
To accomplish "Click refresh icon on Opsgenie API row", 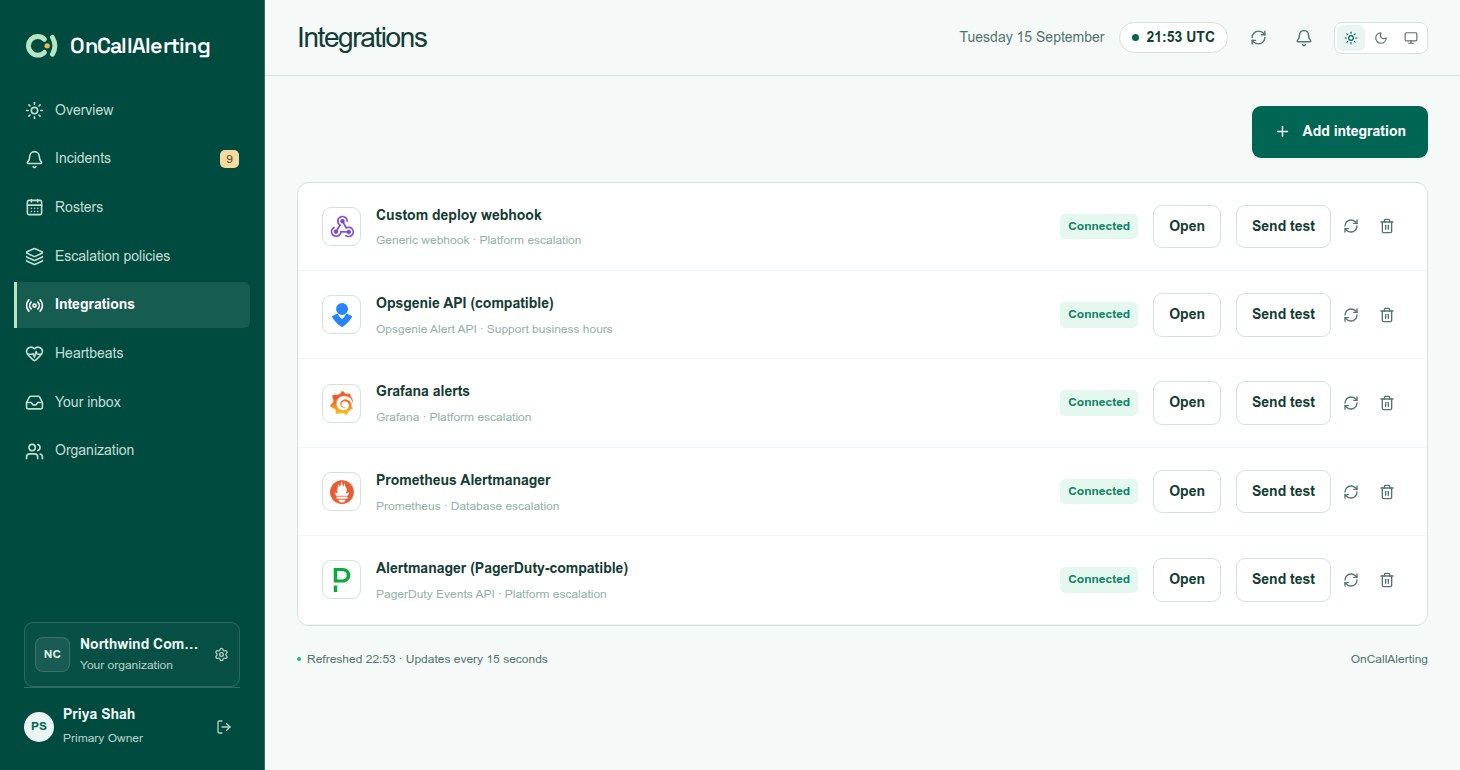I will [1351, 314].
